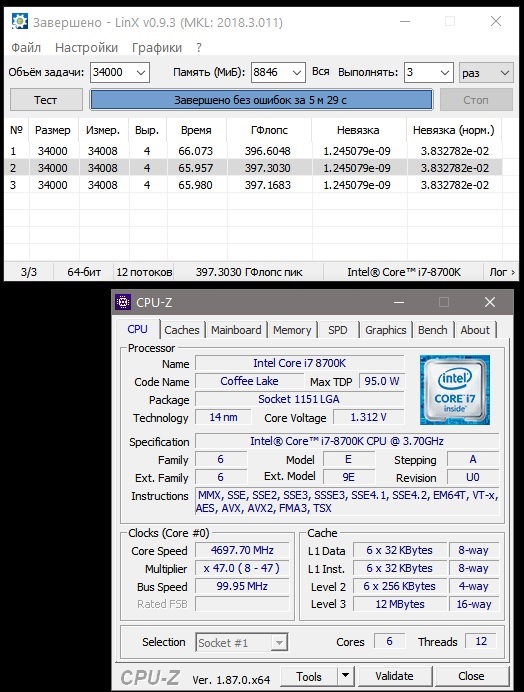This screenshot has width=524, height=692.
Task: Switch to the Graphics tab
Action: [385, 330]
